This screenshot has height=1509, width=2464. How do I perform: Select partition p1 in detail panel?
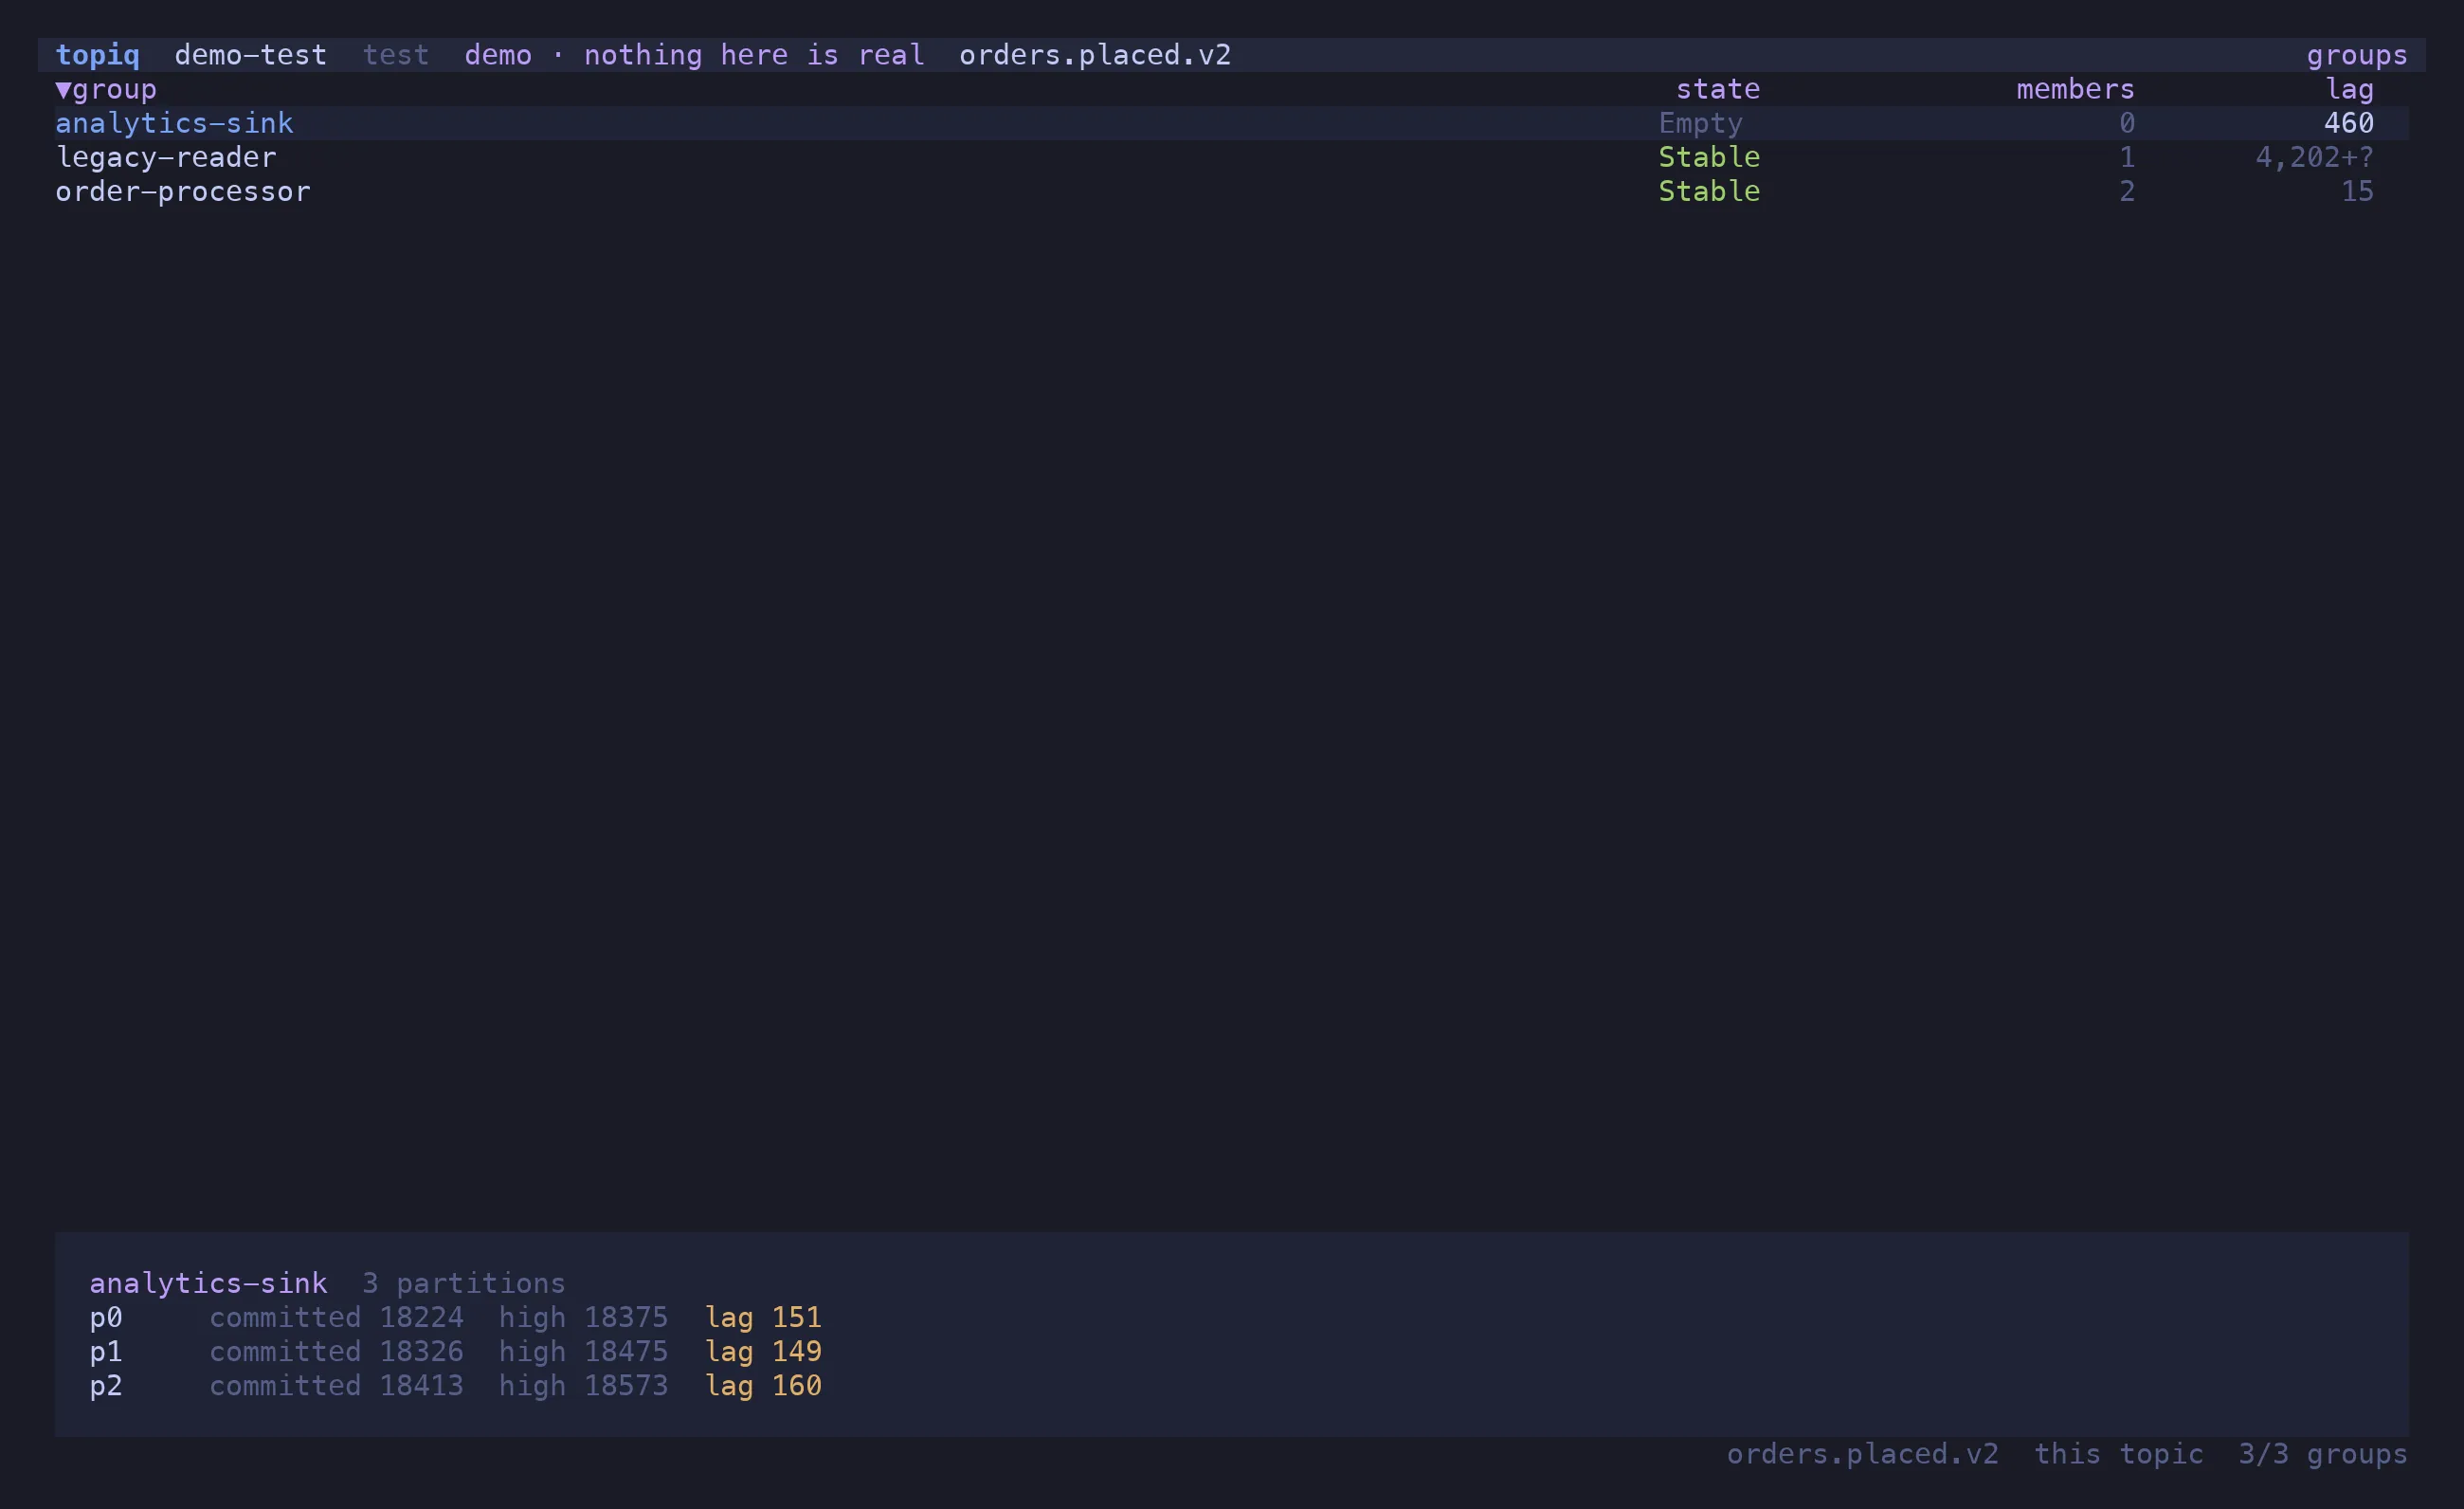click(106, 1351)
